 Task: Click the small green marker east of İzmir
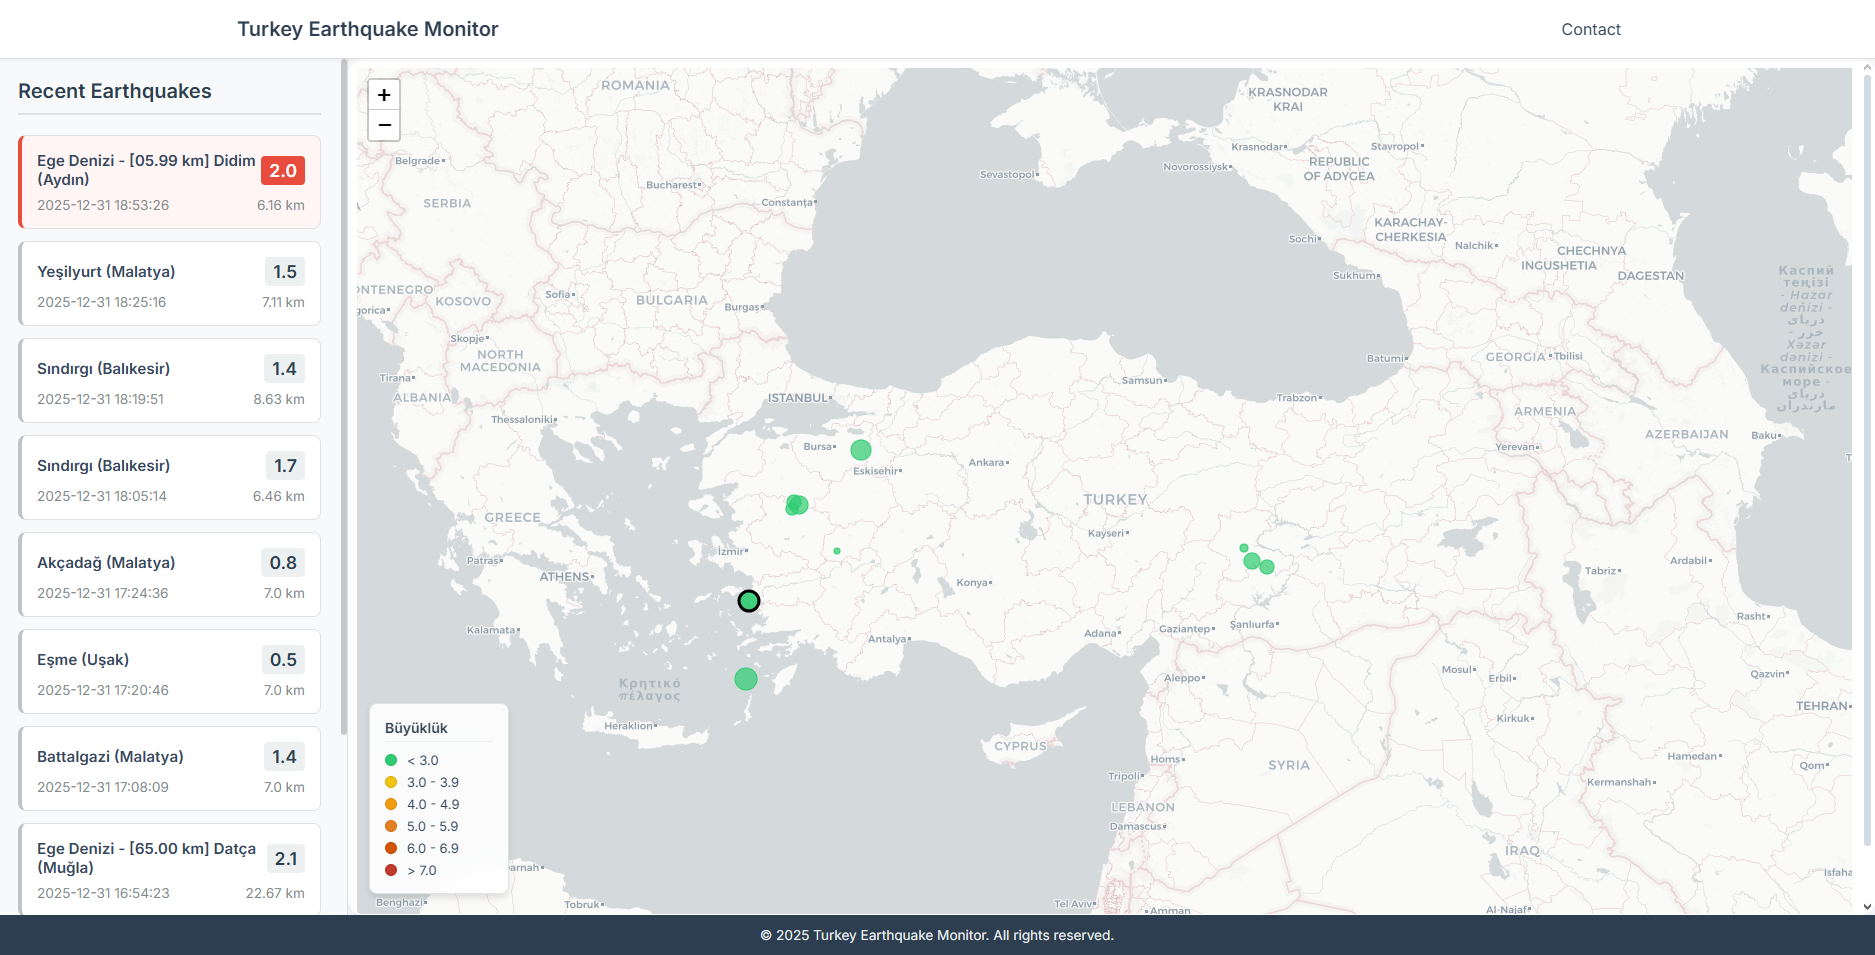tap(836, 550)
